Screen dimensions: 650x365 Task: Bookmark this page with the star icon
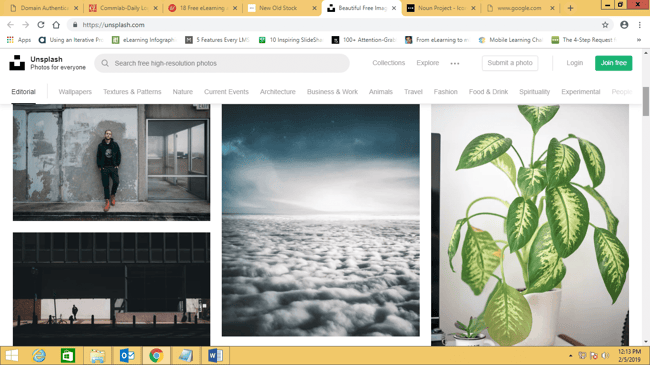tap(605, 25)
